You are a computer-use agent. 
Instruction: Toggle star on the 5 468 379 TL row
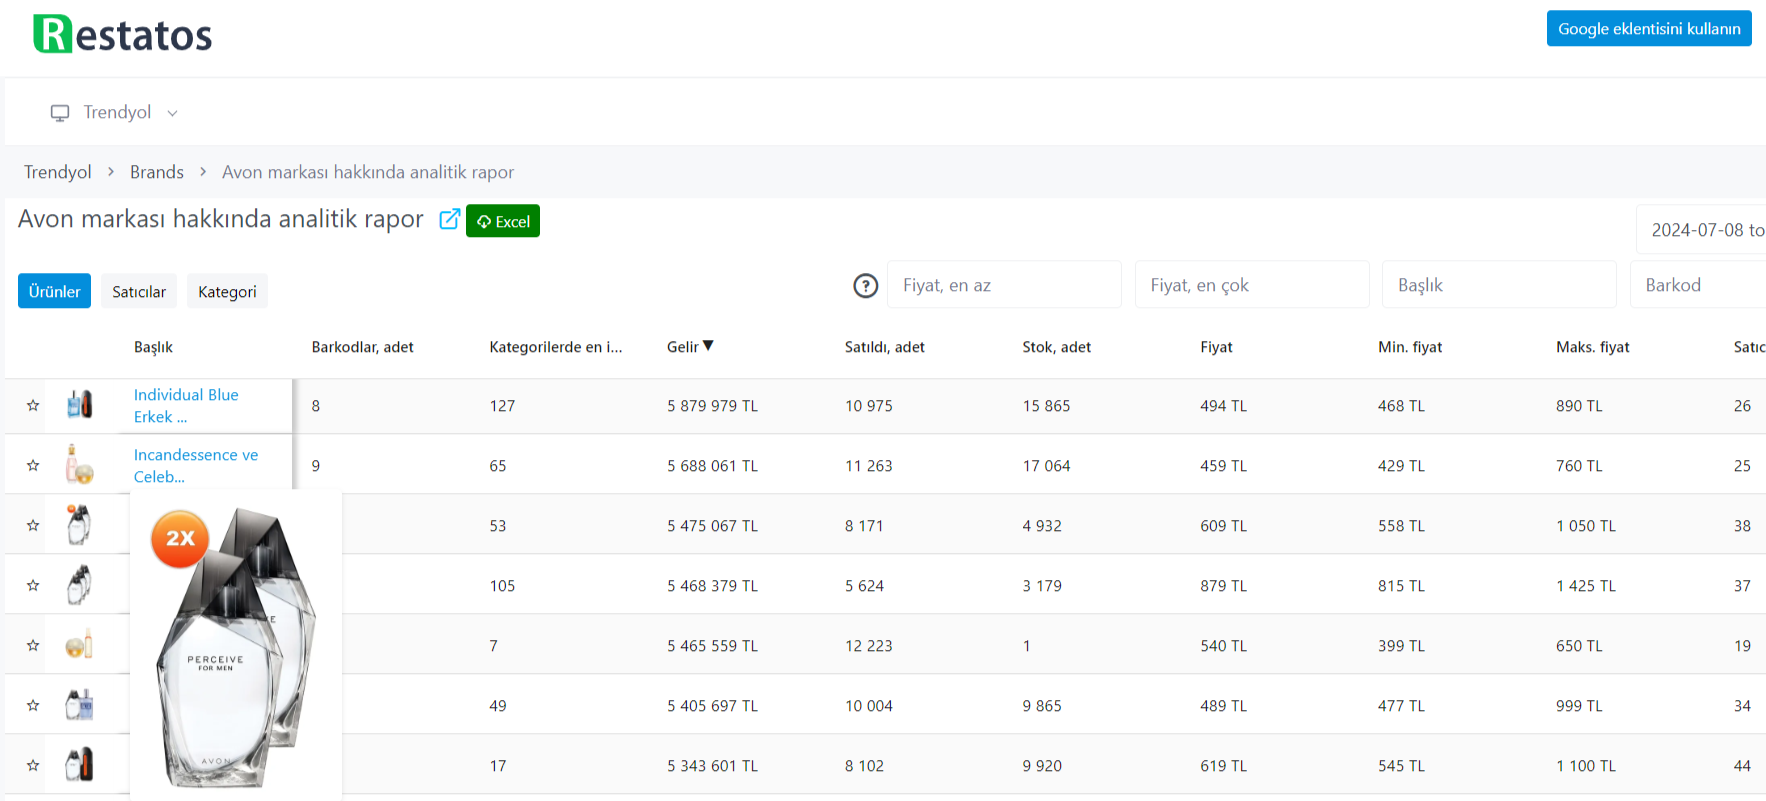(x=33, y=586)
